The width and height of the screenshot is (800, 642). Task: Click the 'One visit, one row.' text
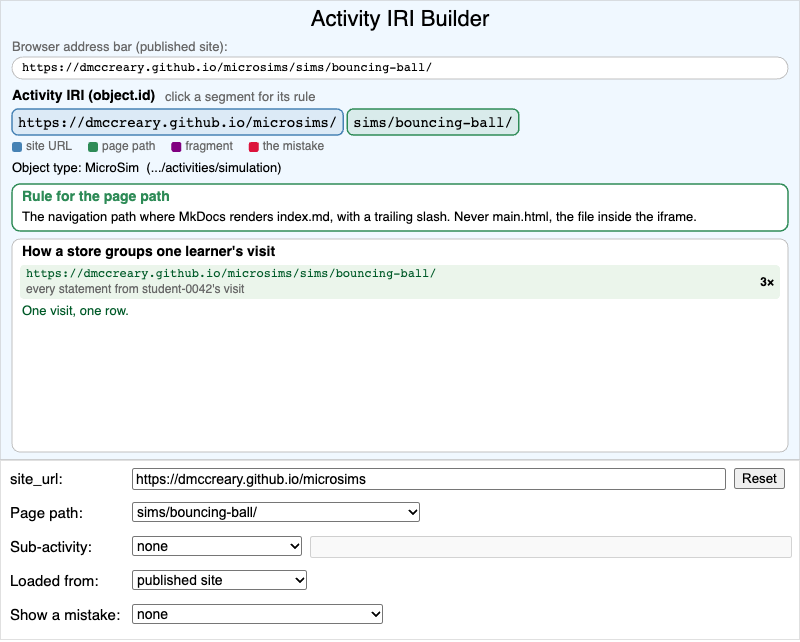coord(76,311)
